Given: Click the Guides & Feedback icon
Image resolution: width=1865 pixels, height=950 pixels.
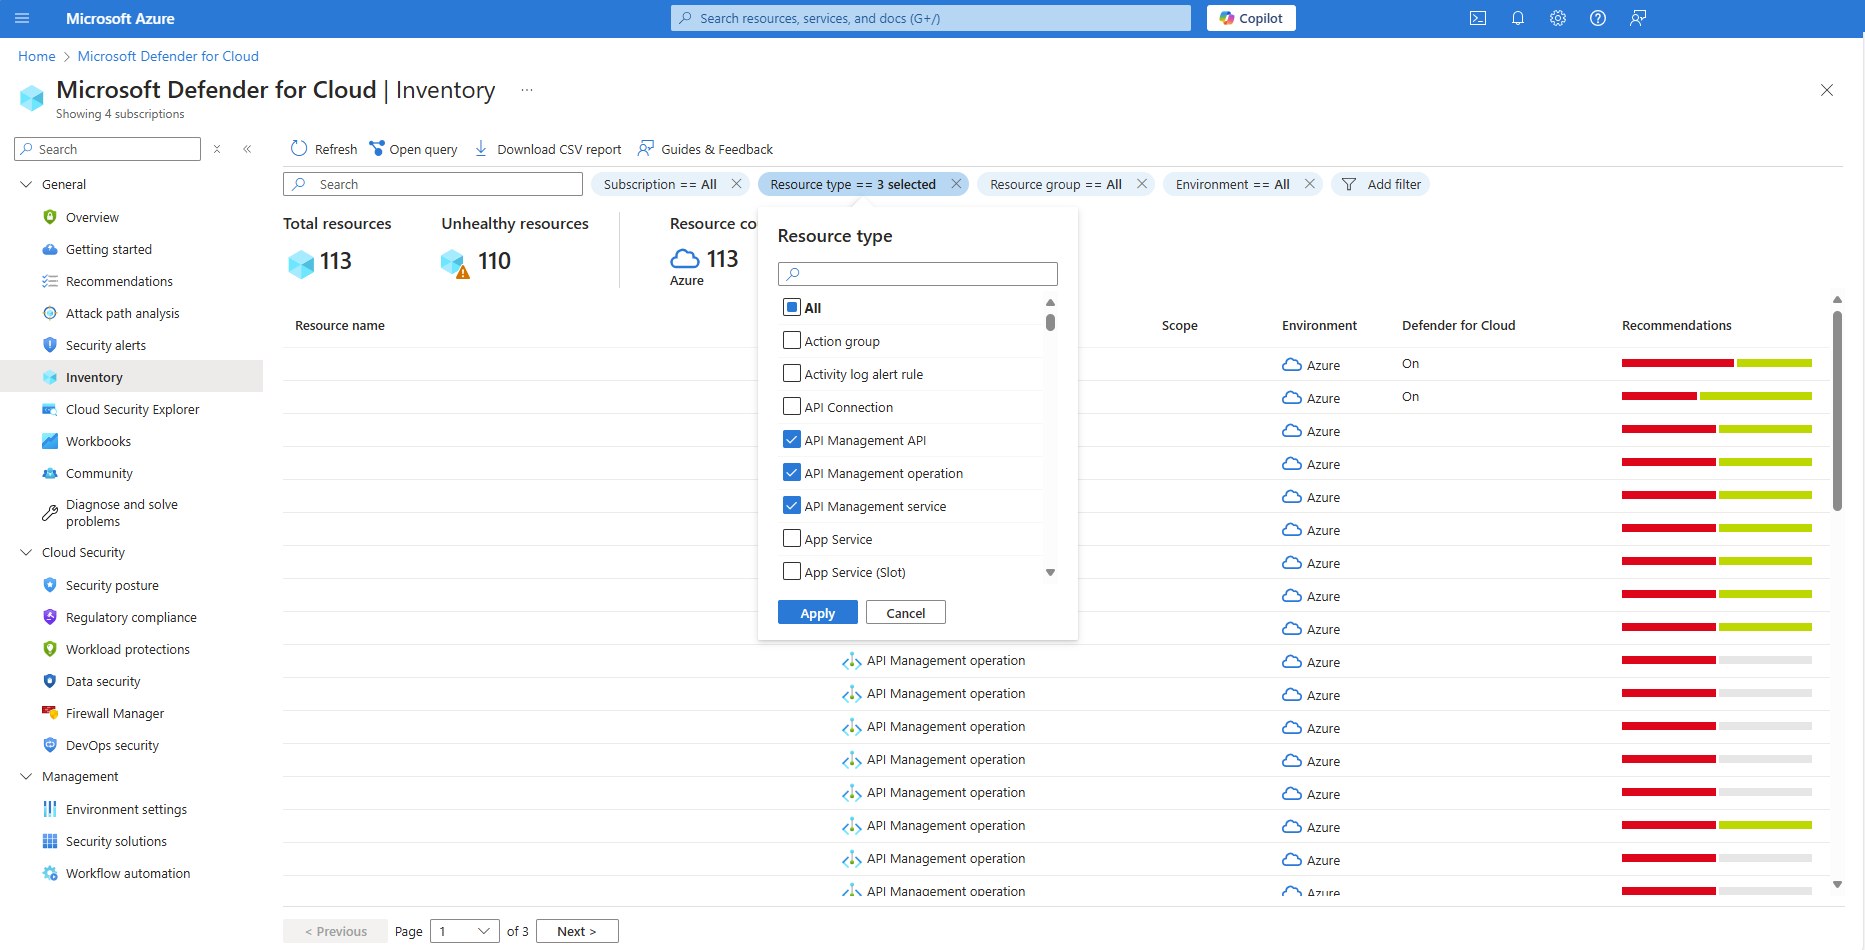Looking at the screenshot, I should [x=646, y=149].
